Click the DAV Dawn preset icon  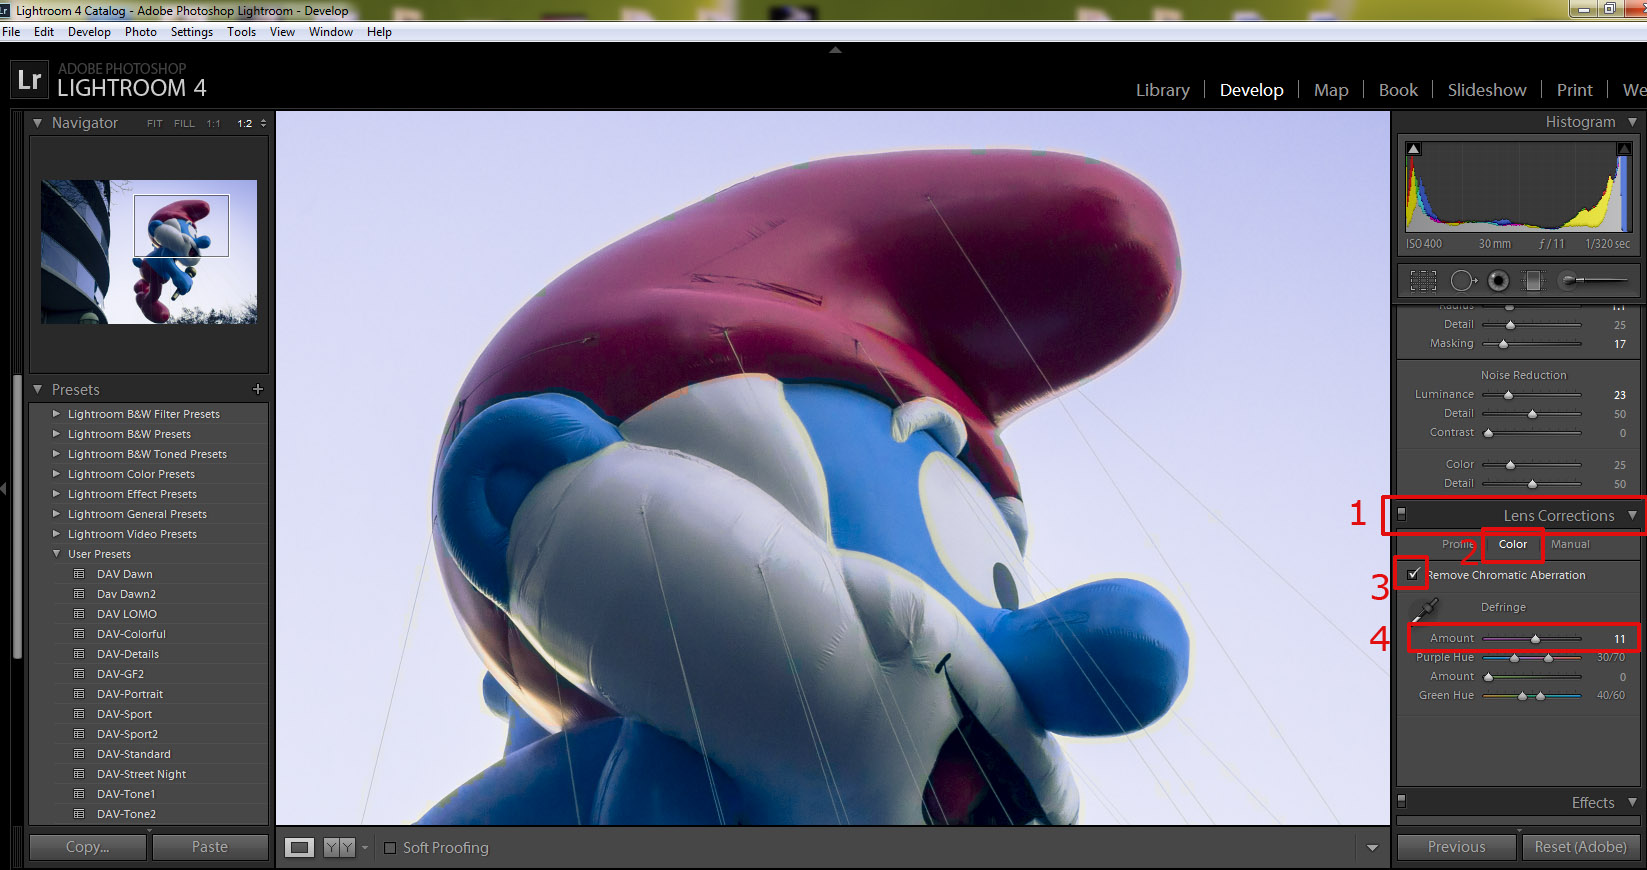pyautogui.click(x=79, y=574)
